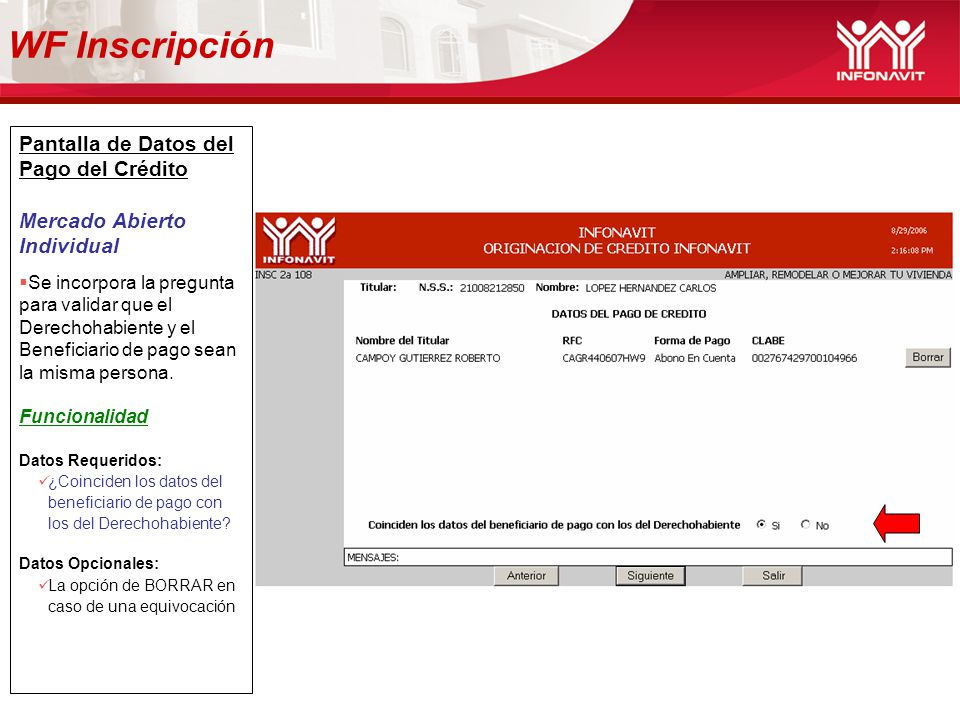Click the 'Datos Opcionales:' heading
The image size is (960, 720).
[89, 563]
